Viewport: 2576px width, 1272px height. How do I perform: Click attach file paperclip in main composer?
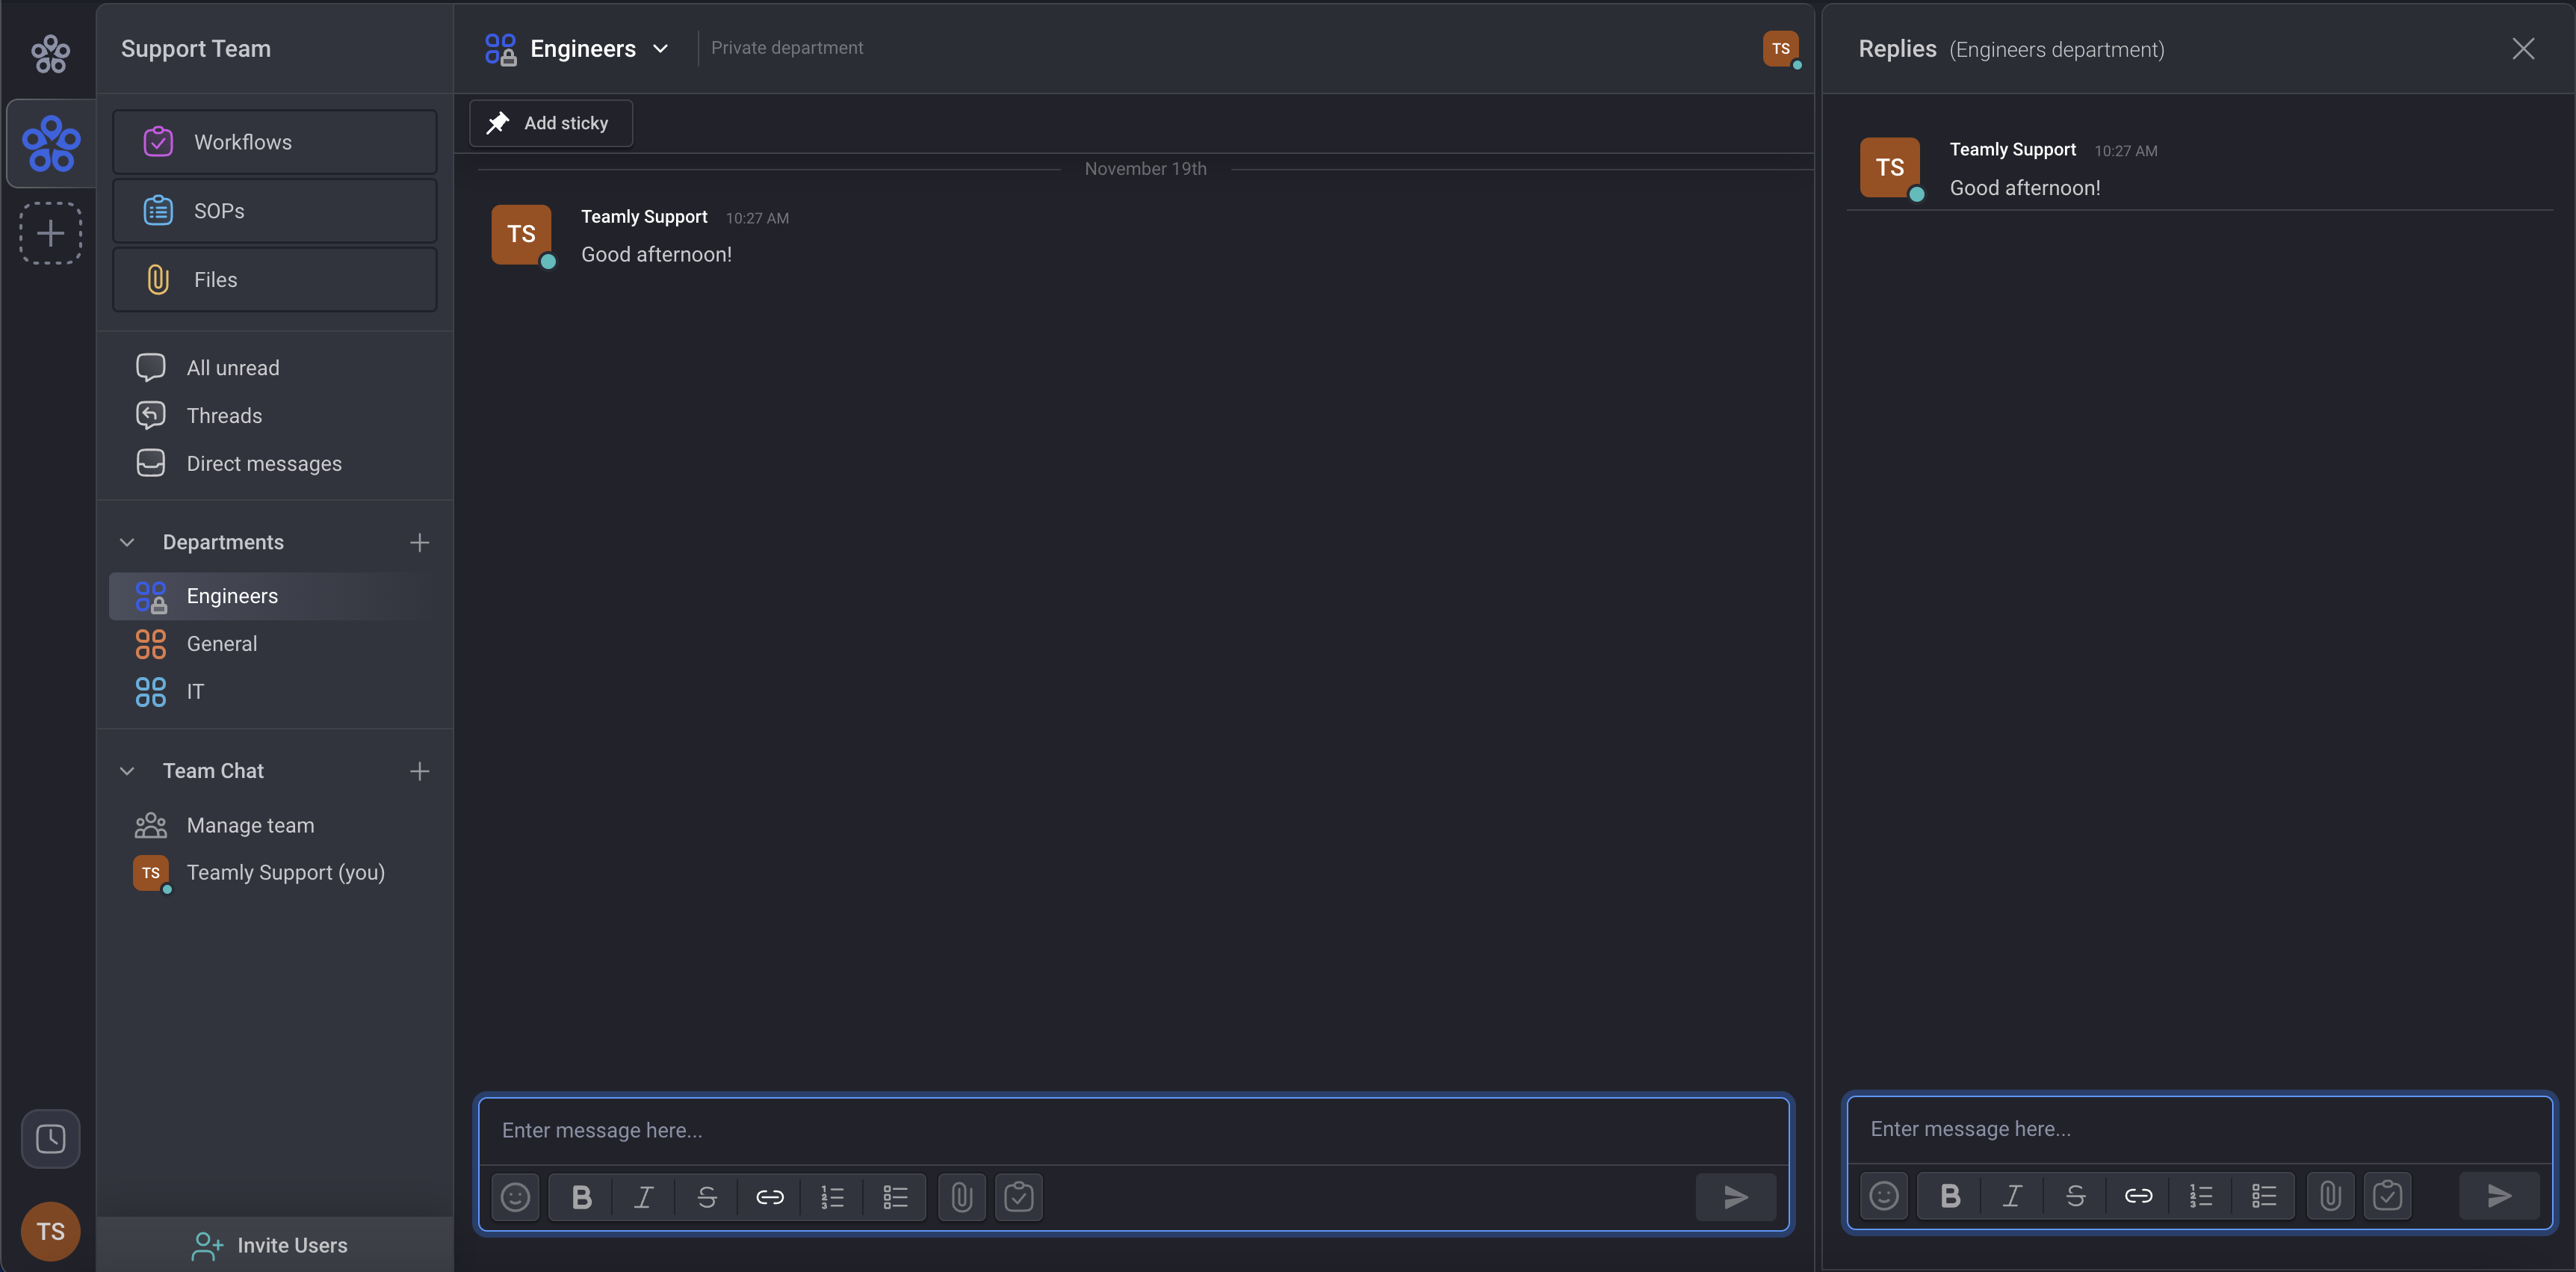(x=961, y=1197)
